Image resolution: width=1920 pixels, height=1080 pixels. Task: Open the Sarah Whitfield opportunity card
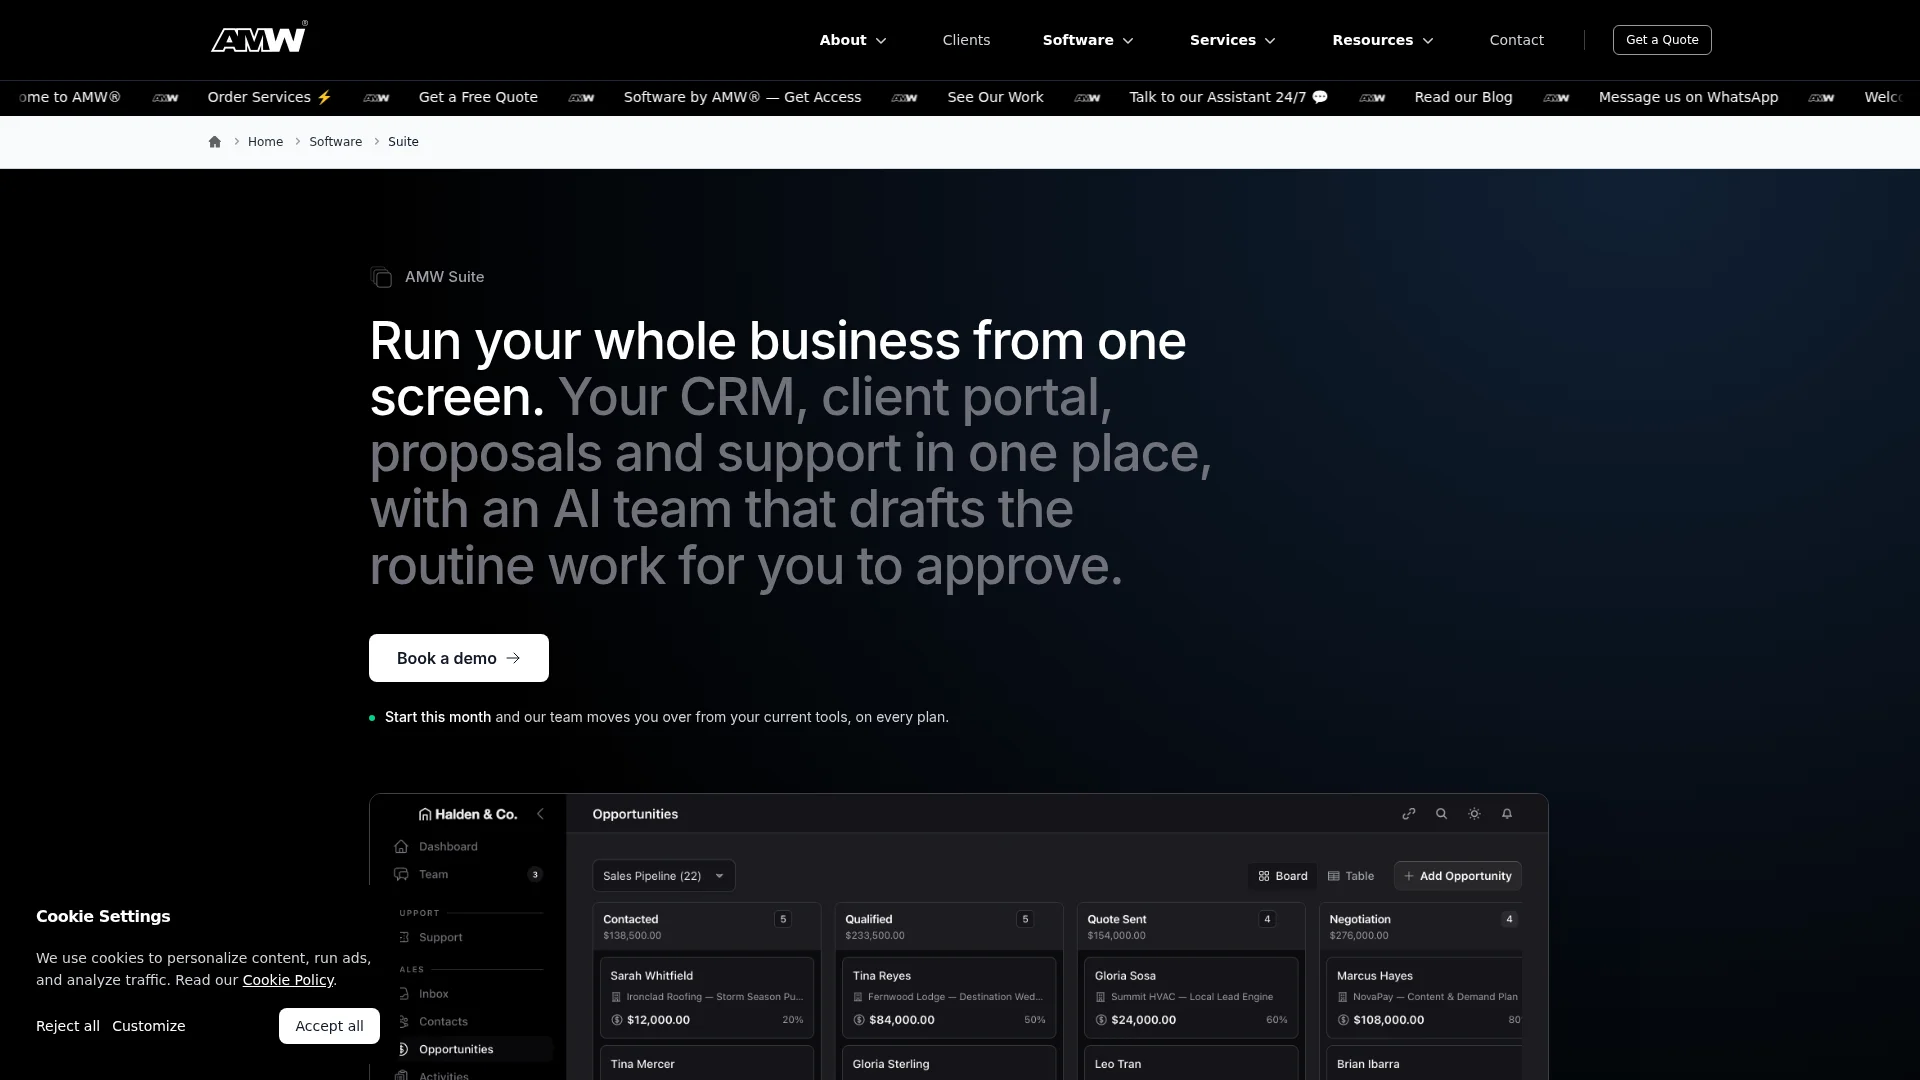coord(706,997)
